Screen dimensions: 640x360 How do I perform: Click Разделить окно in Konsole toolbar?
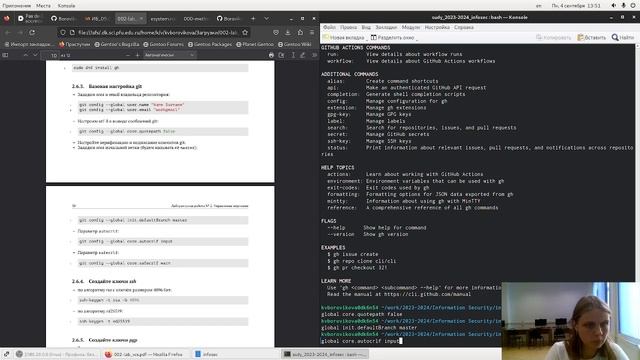pos(393,38)
